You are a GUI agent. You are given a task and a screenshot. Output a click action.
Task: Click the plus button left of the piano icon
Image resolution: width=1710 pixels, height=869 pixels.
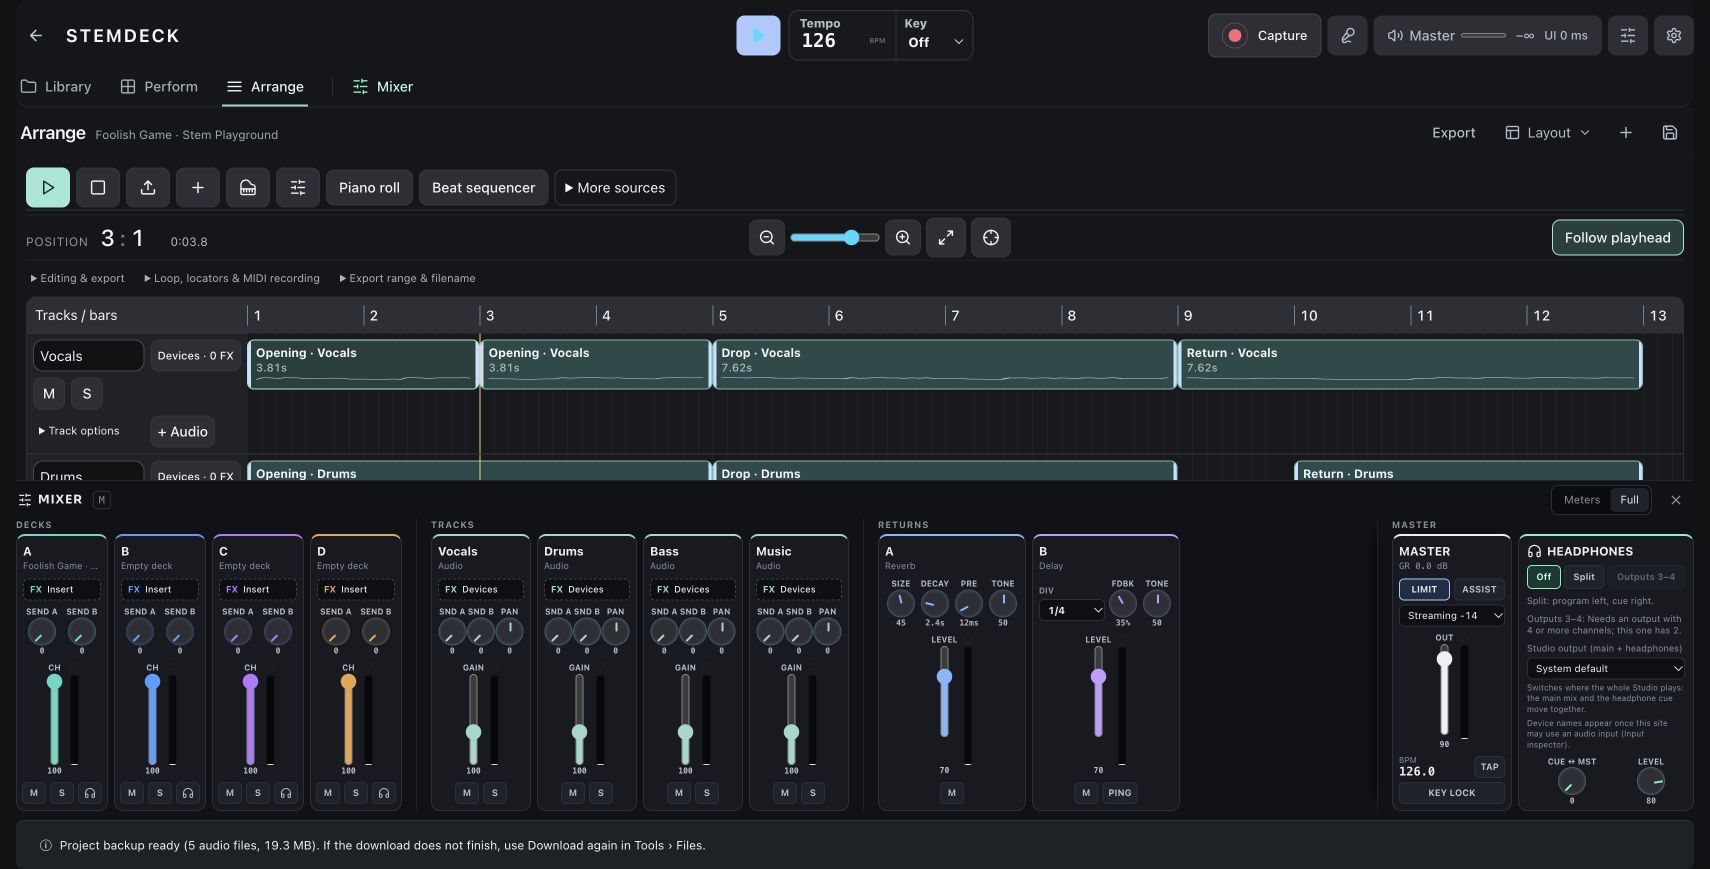[x=198, y=187]
